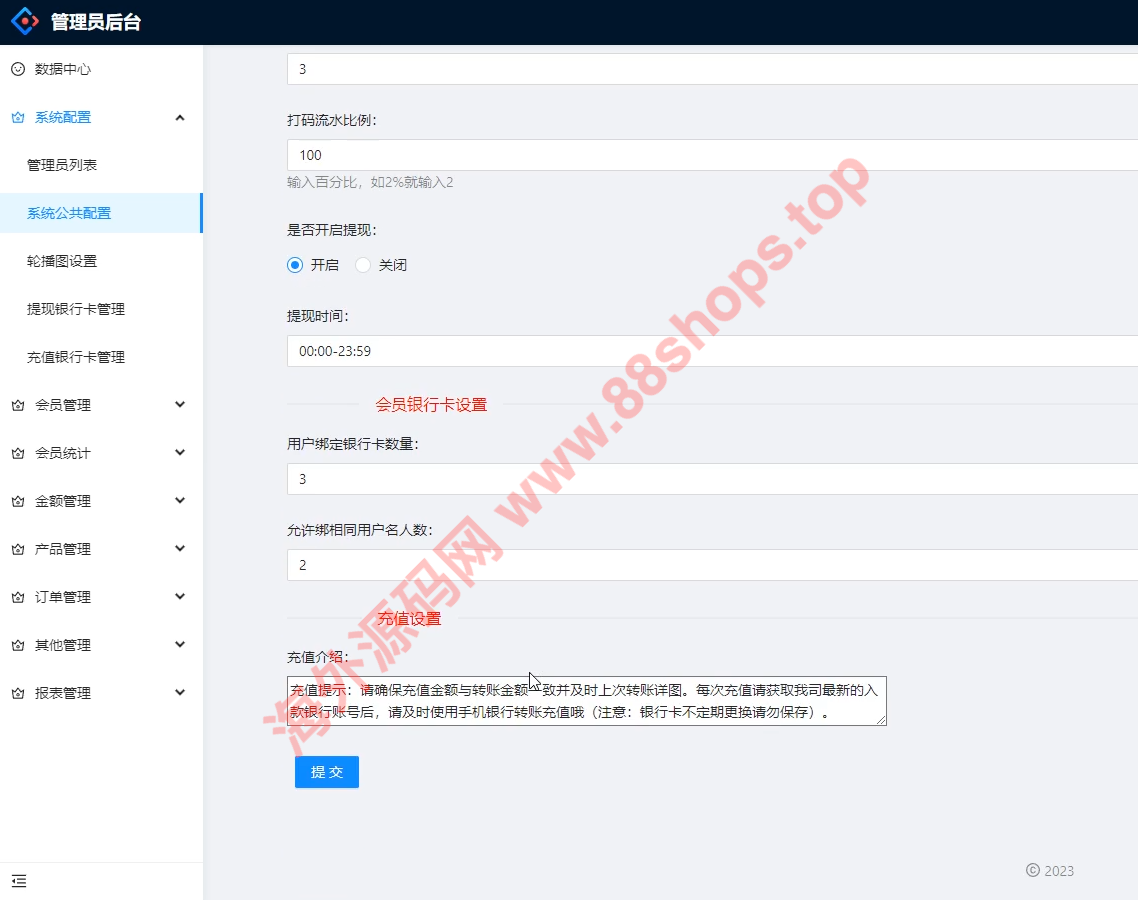This screenshot has height=900, width=1138.
Task: Collapse sidebar using bottom-left menu fold icon
Action: [19, 881]
